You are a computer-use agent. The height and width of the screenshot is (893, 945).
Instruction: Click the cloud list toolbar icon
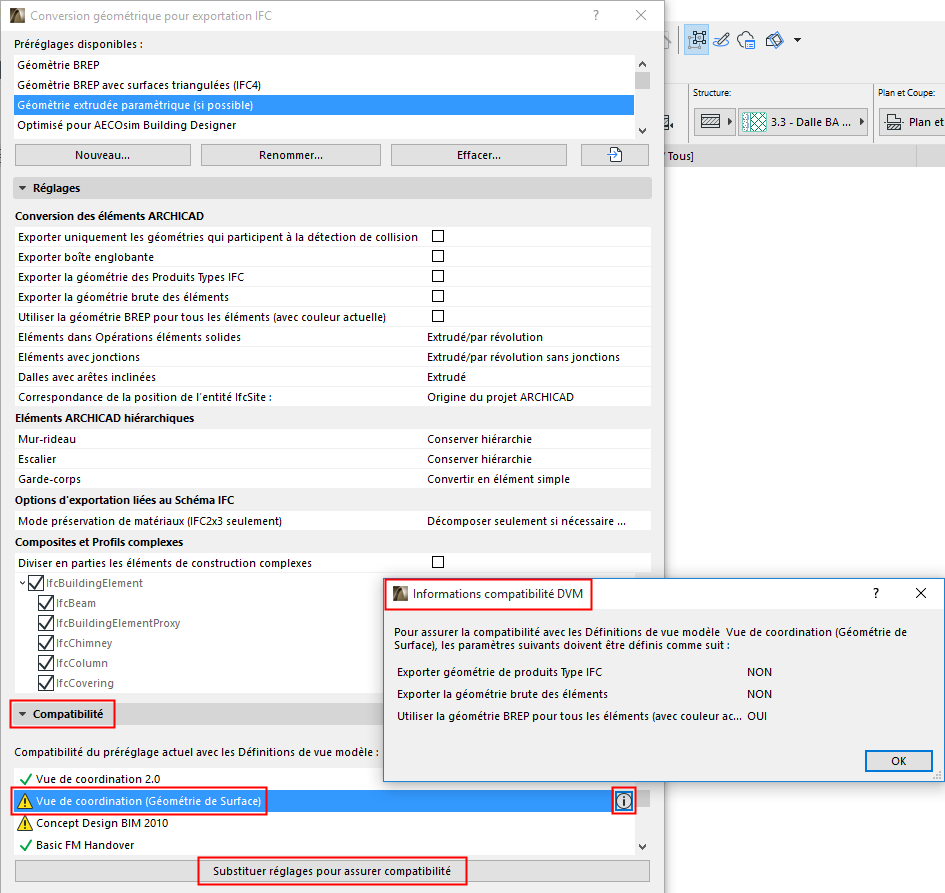[746, 40]
